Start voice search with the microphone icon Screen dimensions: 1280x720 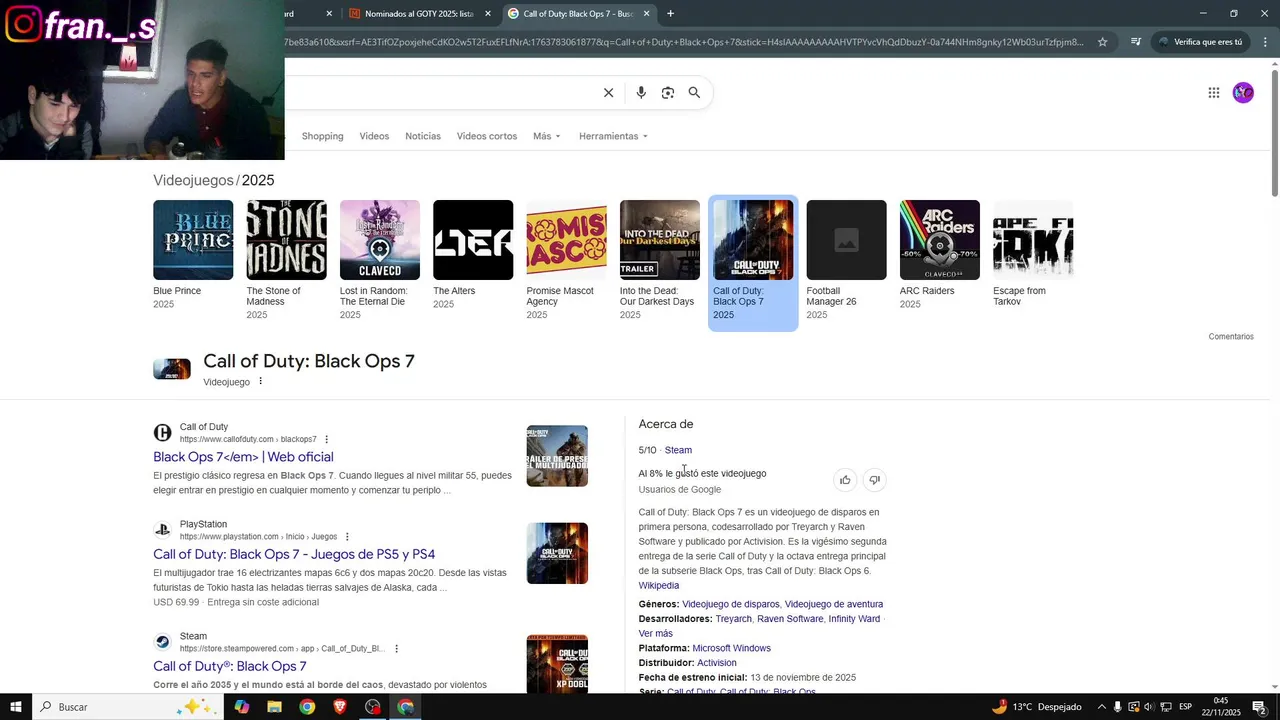click(641, 93)
